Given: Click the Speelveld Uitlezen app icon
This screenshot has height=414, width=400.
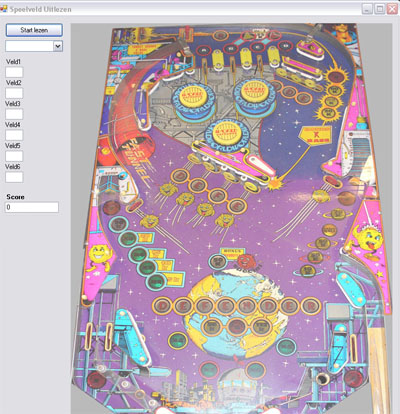Looking at the screenshot, I should (x=4, y=9).
